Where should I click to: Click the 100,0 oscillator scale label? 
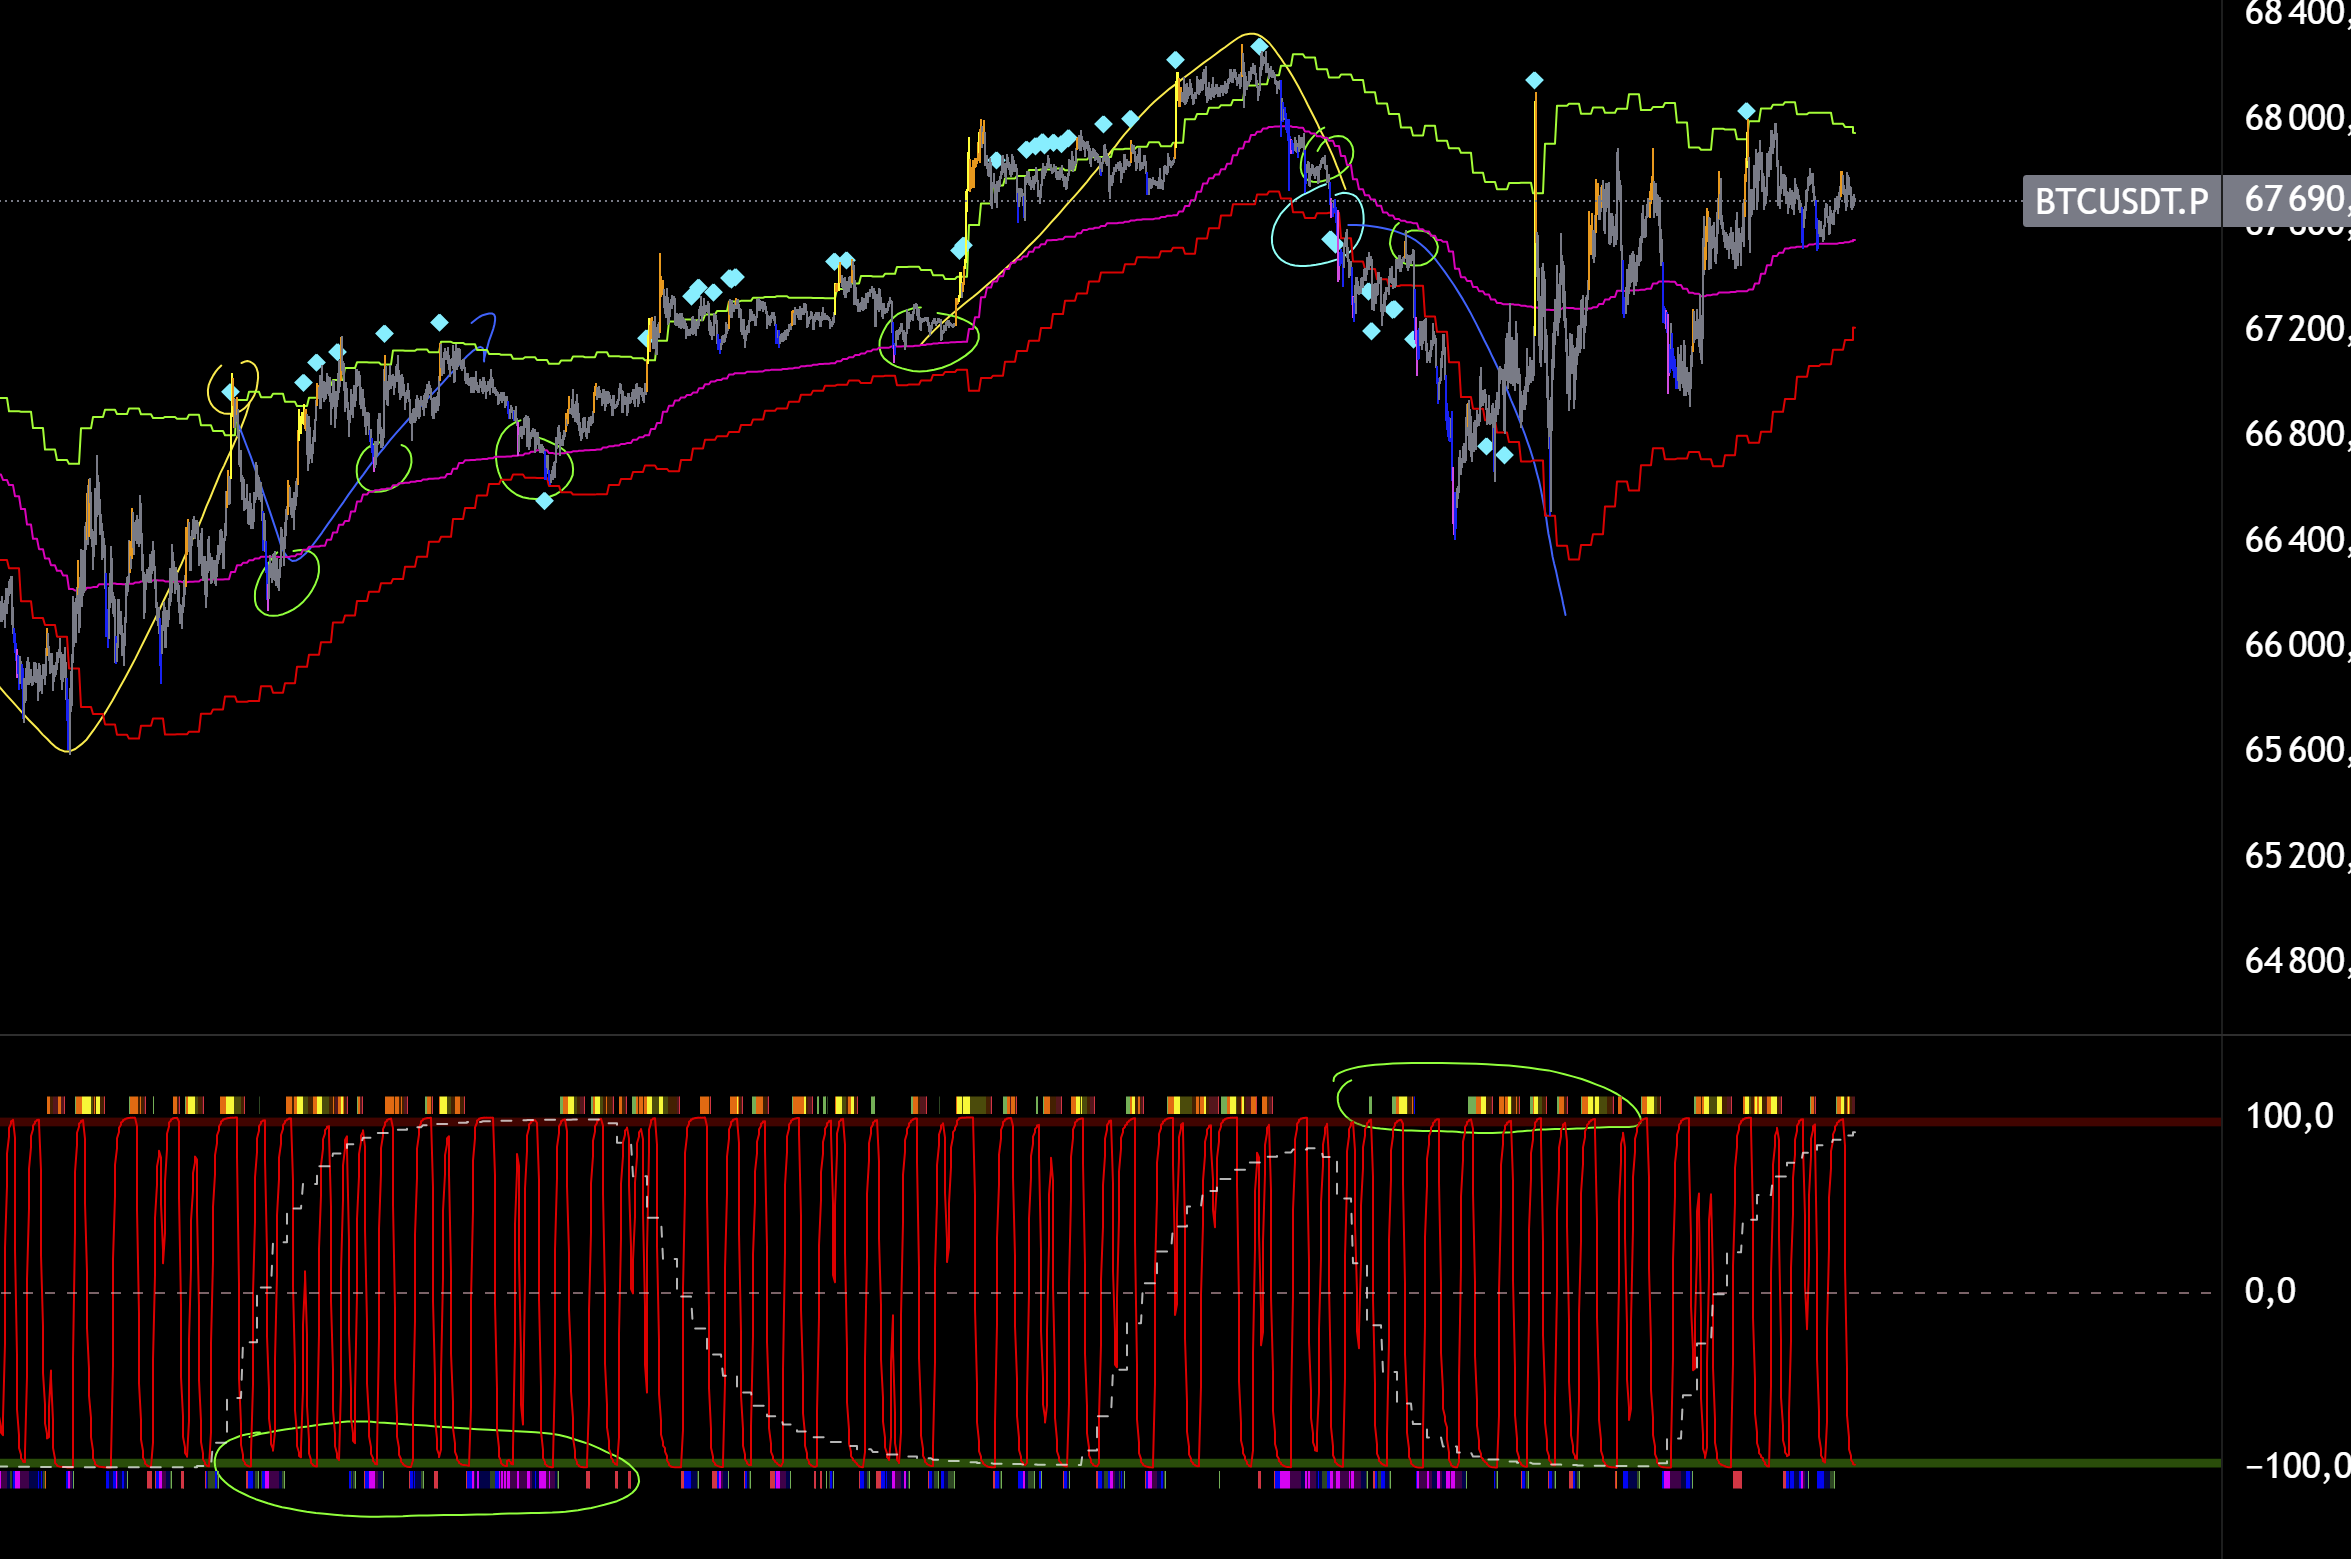point(2289,1116)
